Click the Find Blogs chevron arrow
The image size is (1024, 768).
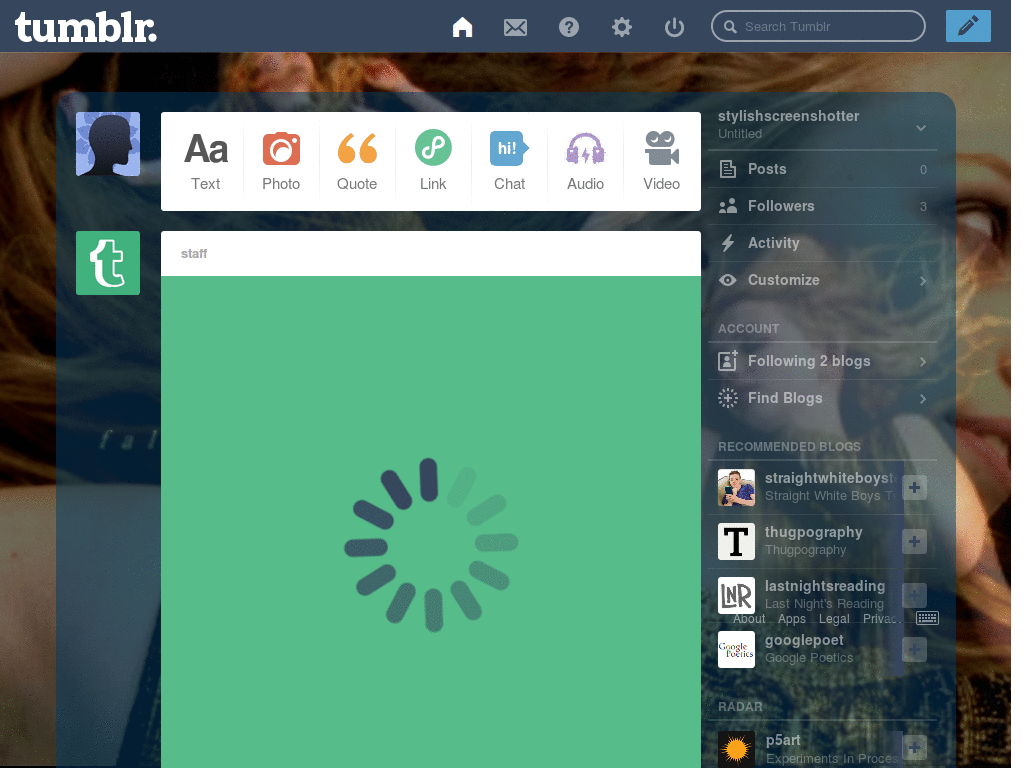(x=923, y=398)
